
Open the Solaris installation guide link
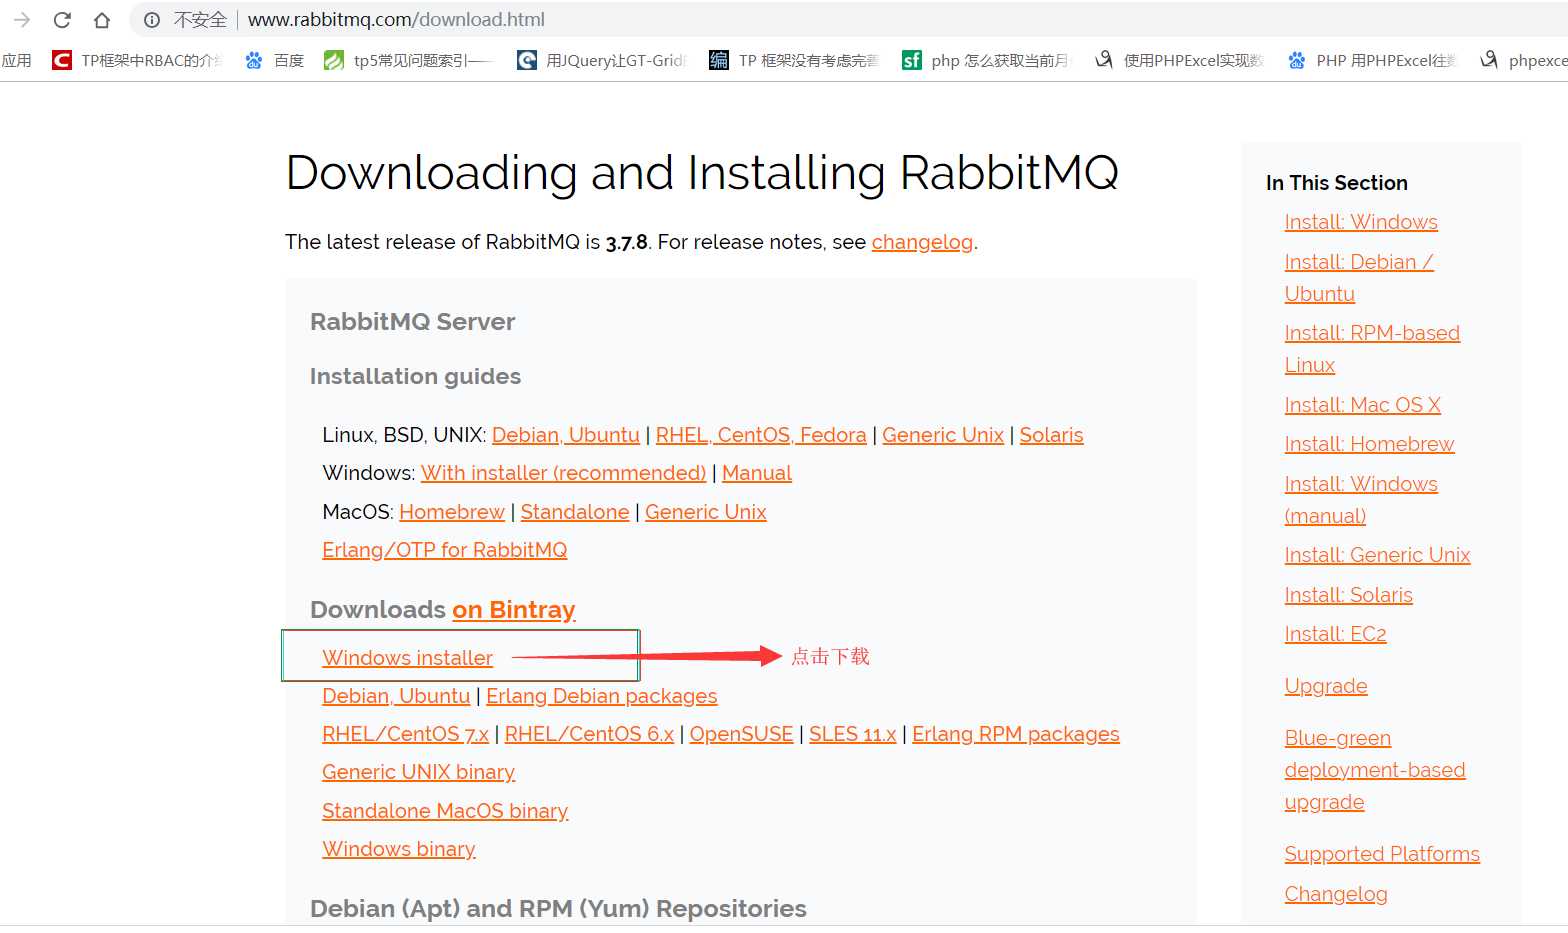pos(1051,435)
